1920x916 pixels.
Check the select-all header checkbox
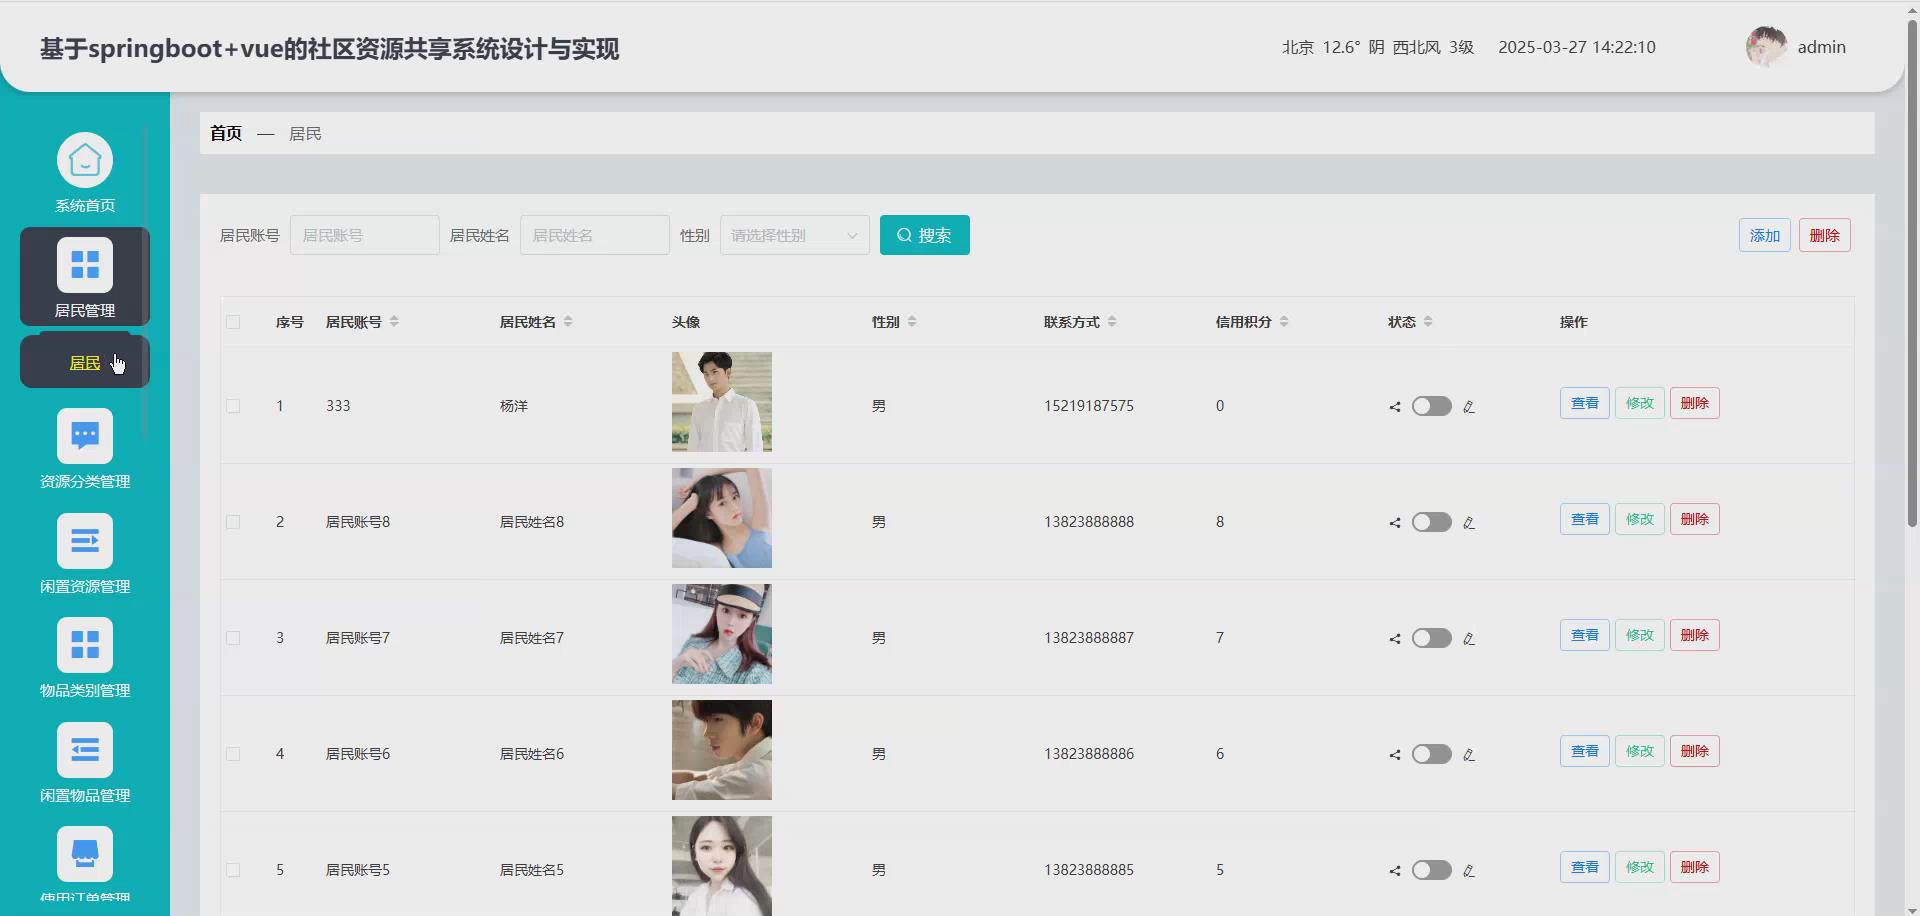pos(233,322)
